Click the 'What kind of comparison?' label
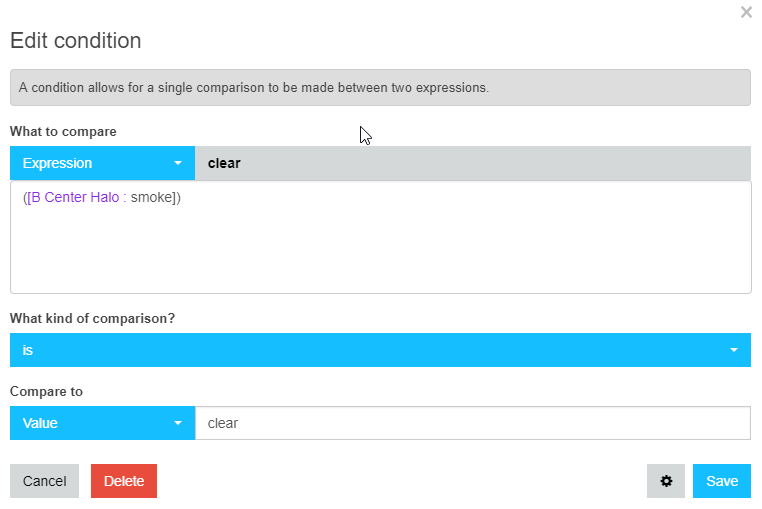Image resolution: width=762 pixels, height=509 pixels. (x=92, y=318)
